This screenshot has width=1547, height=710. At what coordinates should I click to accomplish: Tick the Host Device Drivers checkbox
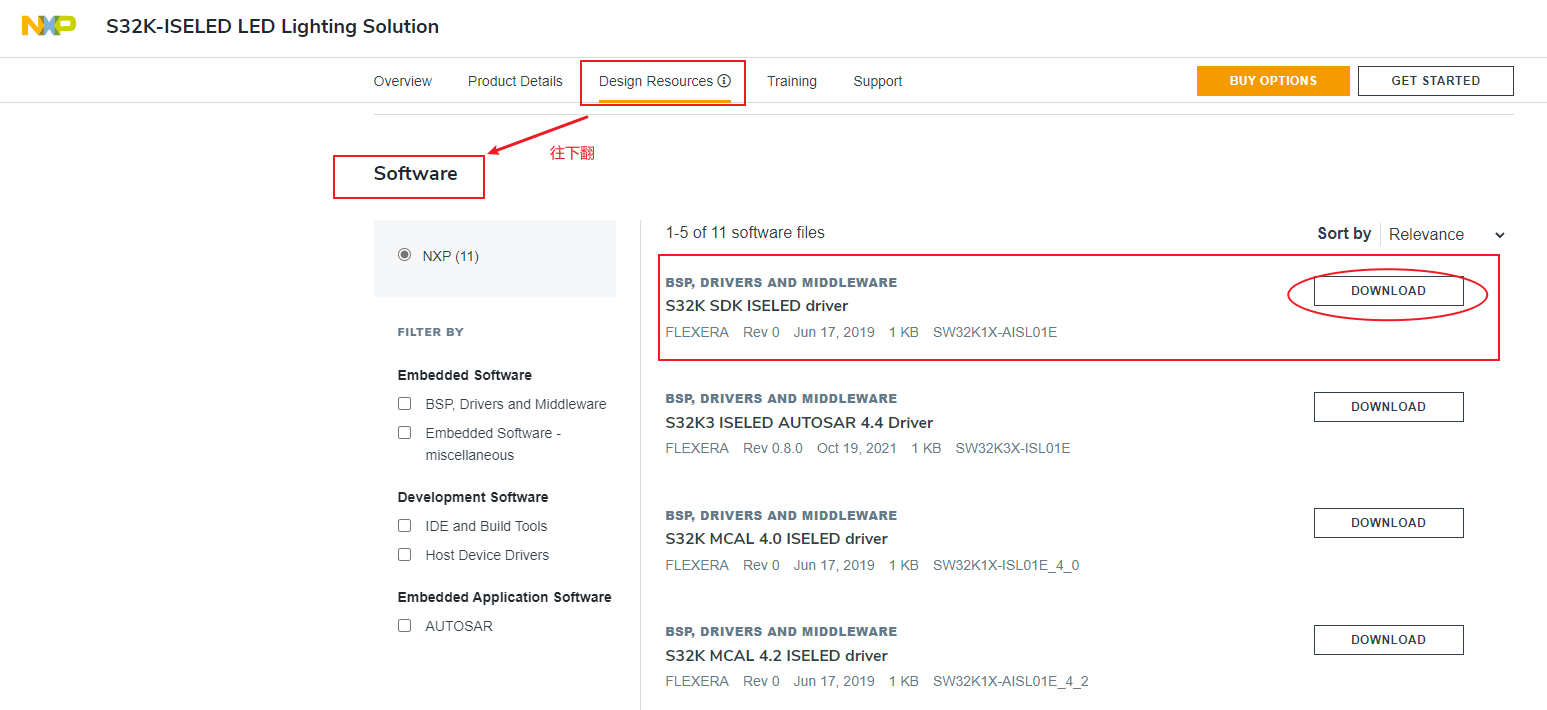[405, 555]
